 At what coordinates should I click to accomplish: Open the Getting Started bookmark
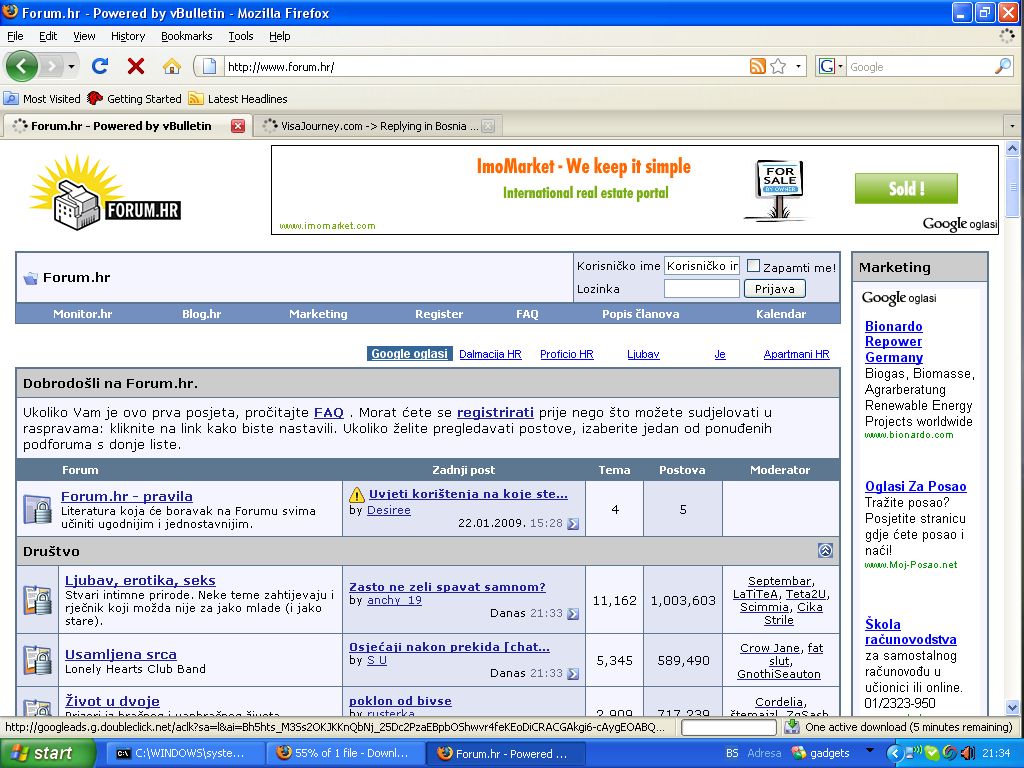135,99
